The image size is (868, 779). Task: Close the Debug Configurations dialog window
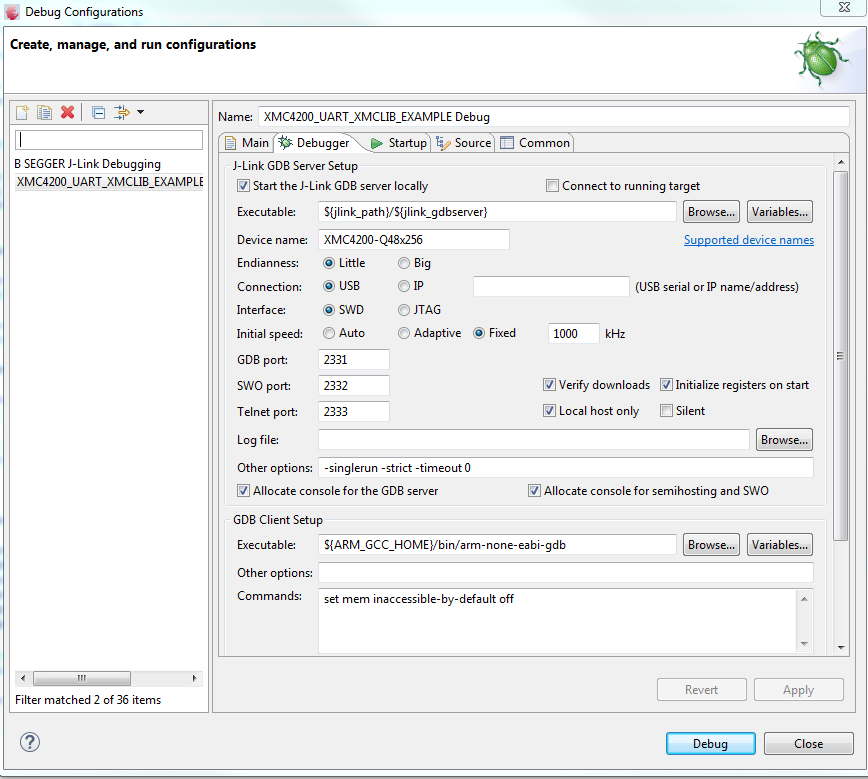pos(844,8)
